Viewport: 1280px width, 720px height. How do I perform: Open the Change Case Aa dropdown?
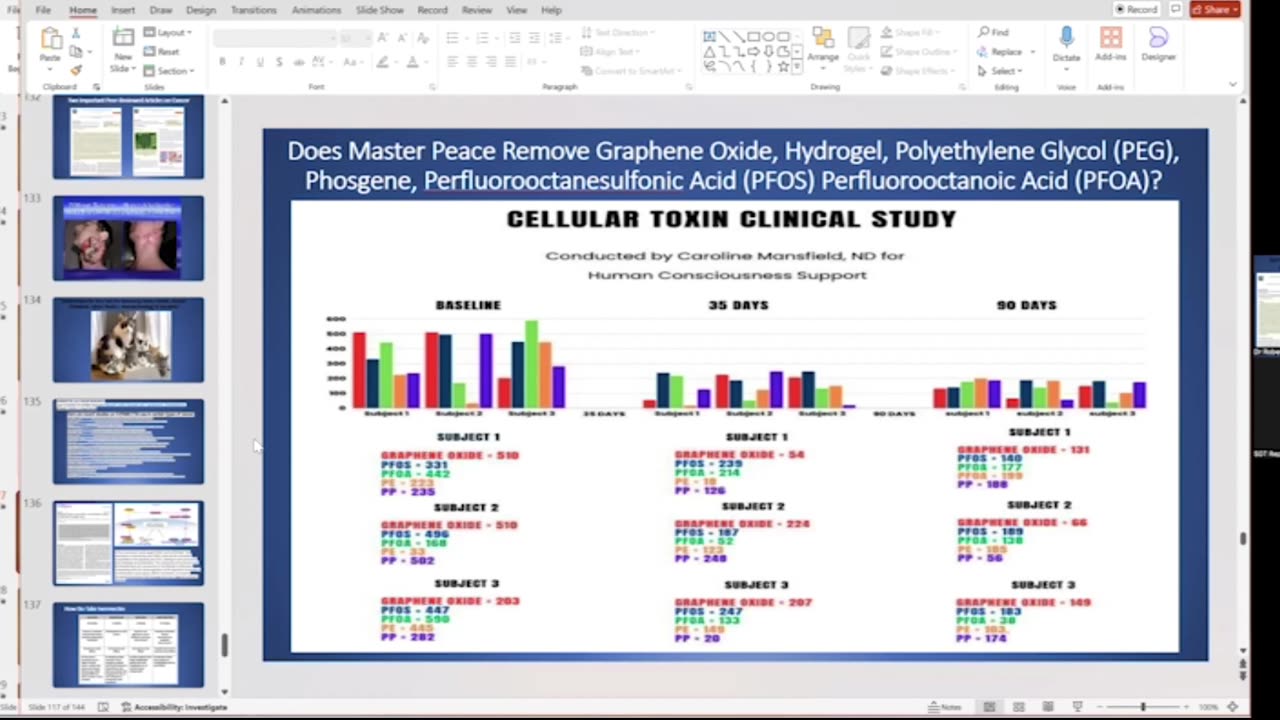(x=352, y=62)
